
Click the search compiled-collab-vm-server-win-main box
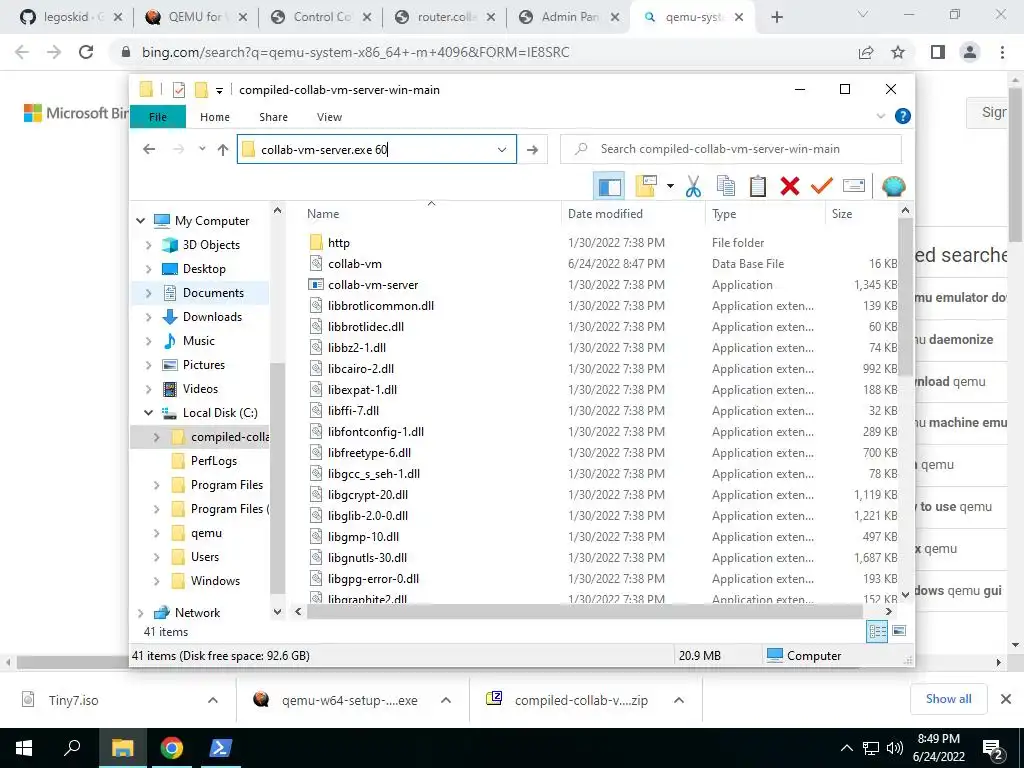pos(731,149)
